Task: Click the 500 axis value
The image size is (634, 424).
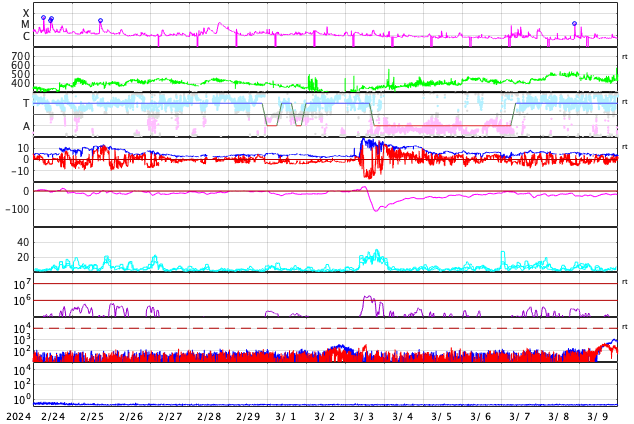Action: point(21,74)
